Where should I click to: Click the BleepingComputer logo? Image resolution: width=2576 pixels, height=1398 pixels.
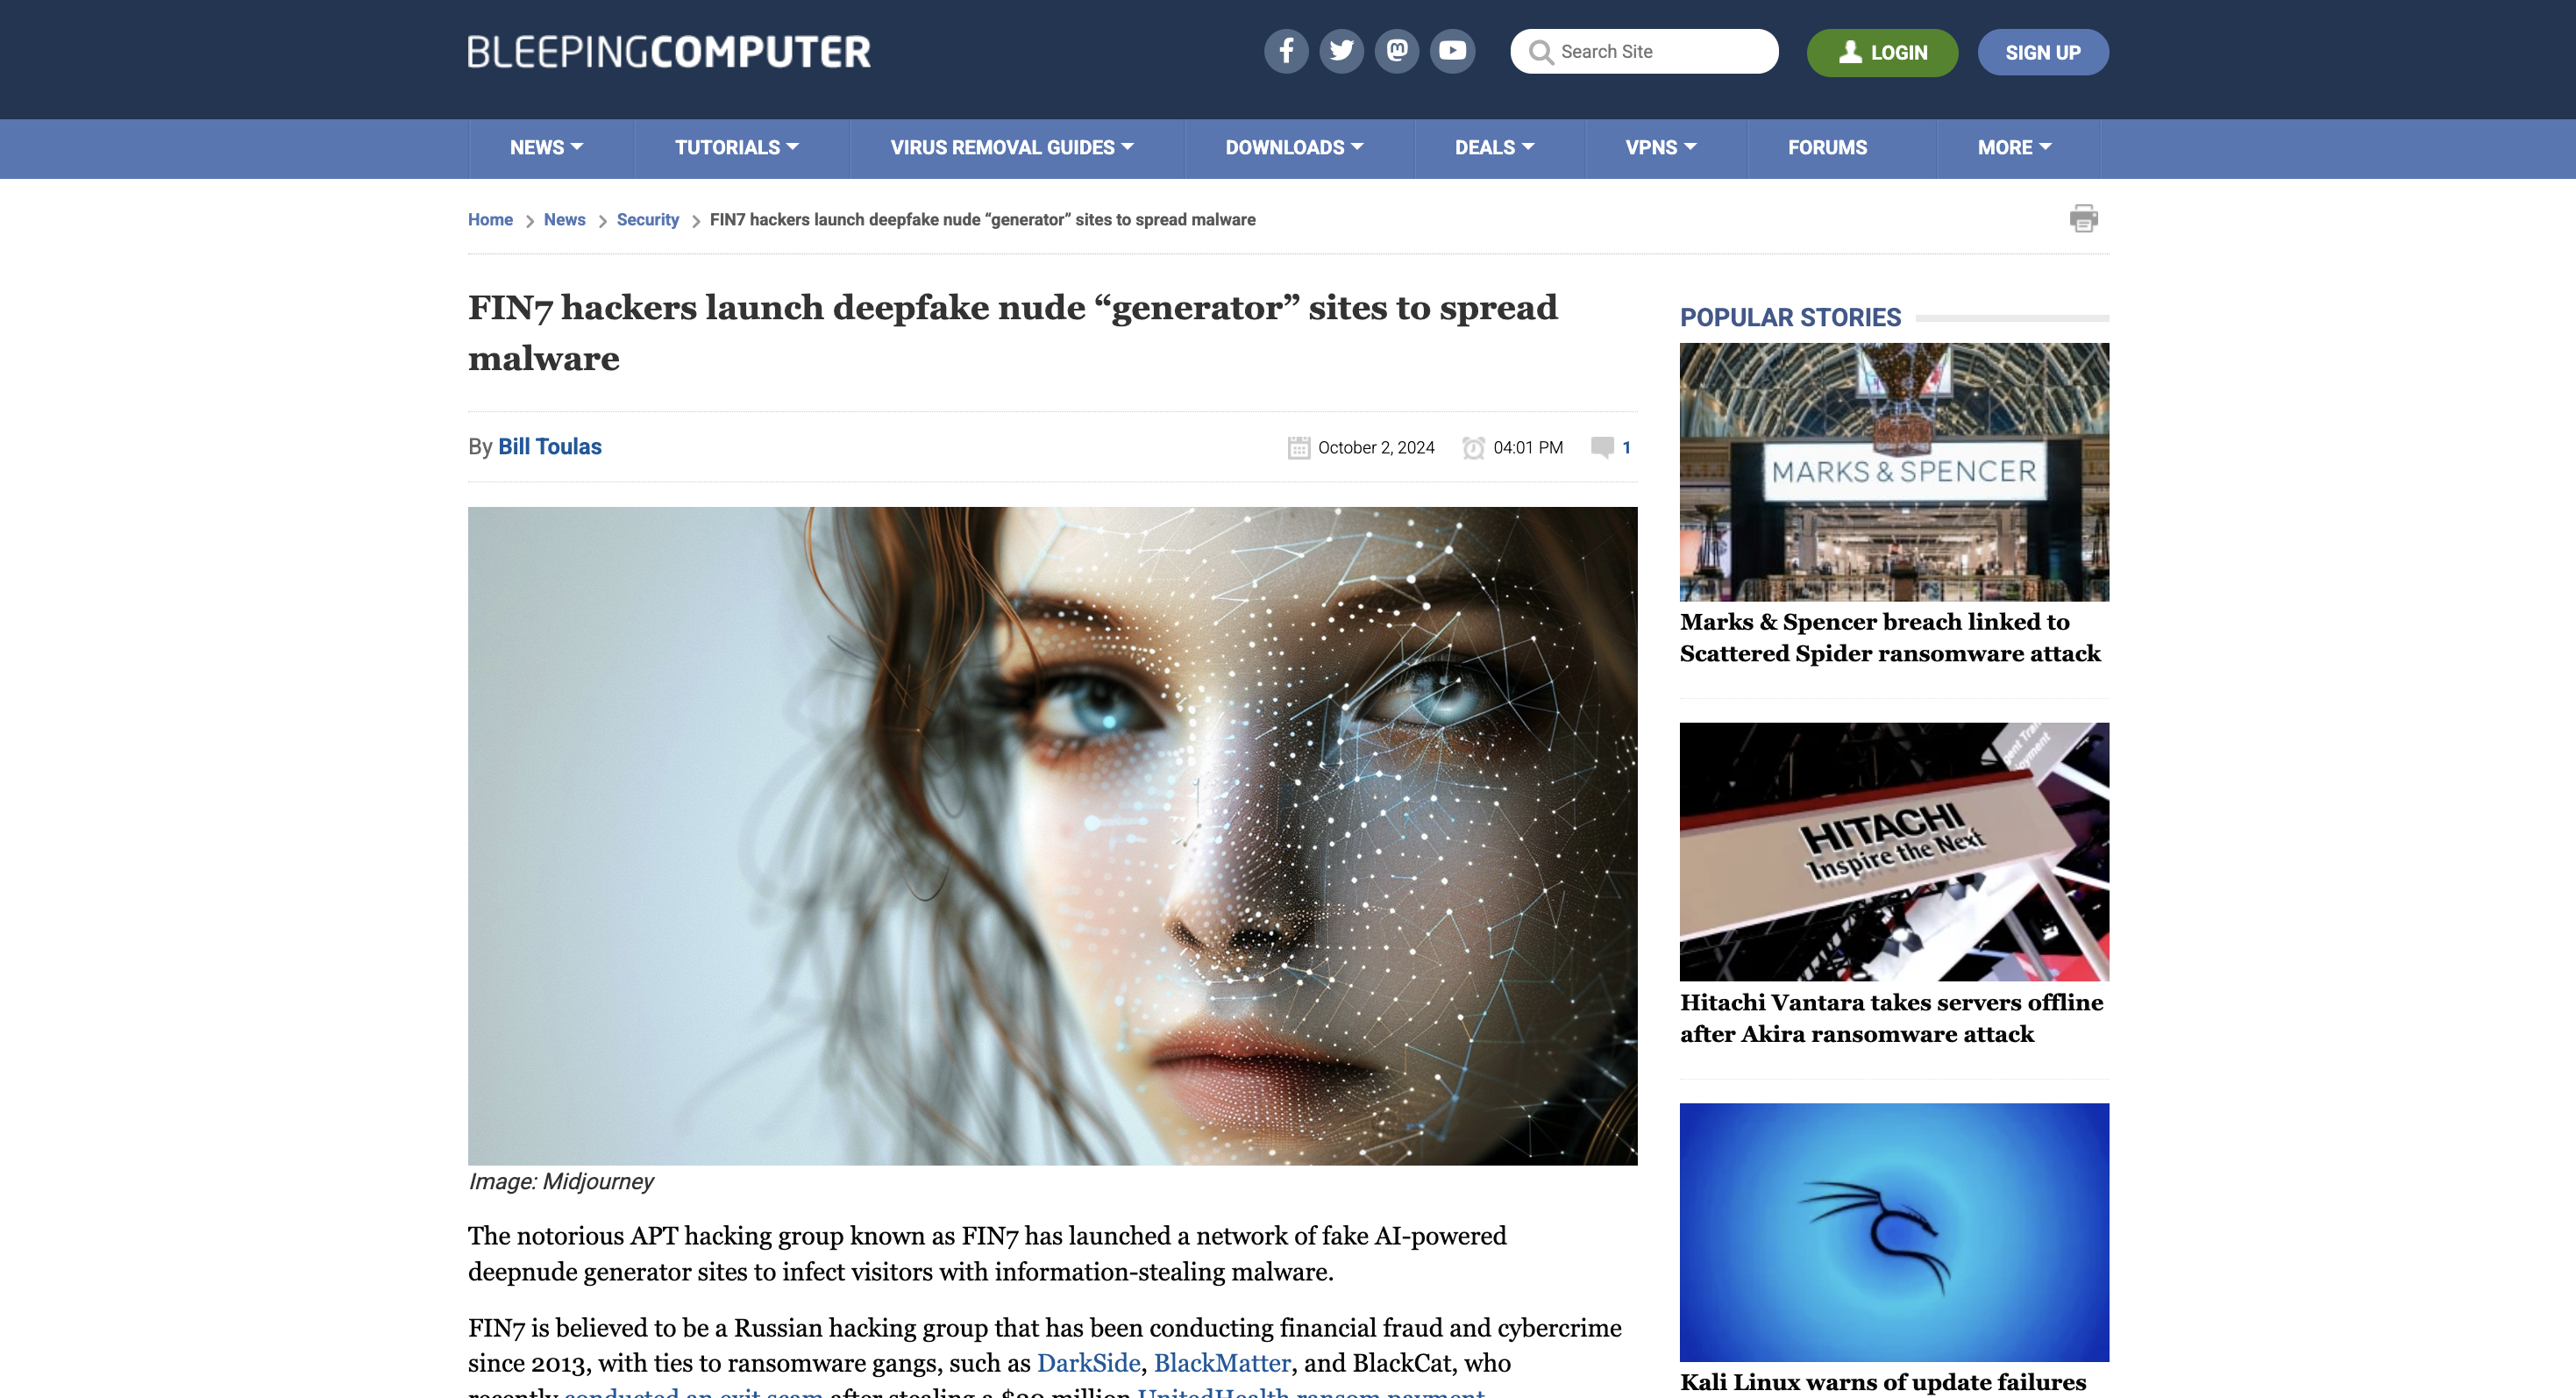pyautogui.click(x=669, y=52)
